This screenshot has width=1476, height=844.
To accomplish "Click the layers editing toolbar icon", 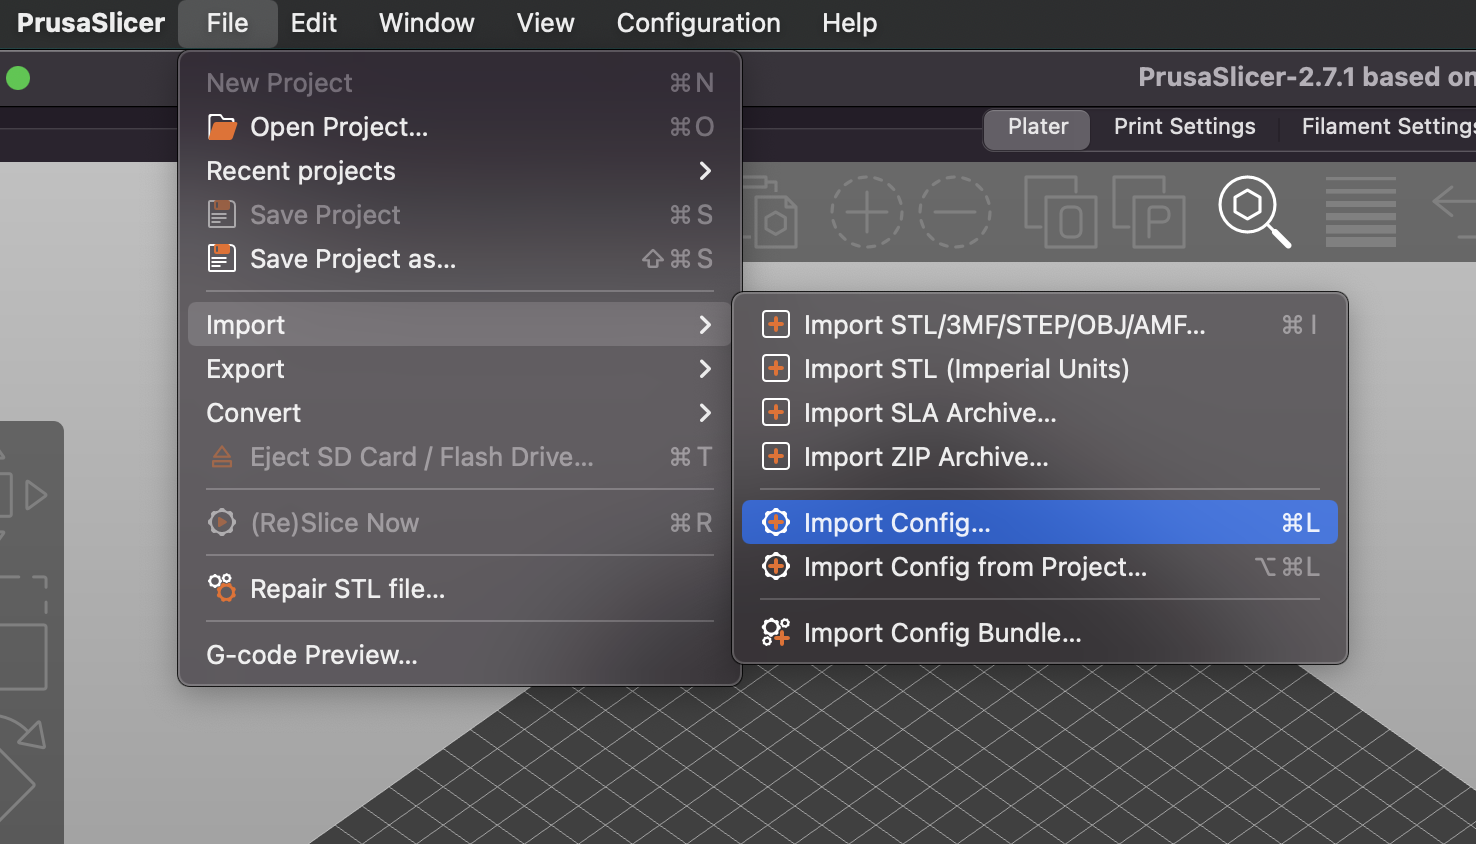I will click(1360, 212).
